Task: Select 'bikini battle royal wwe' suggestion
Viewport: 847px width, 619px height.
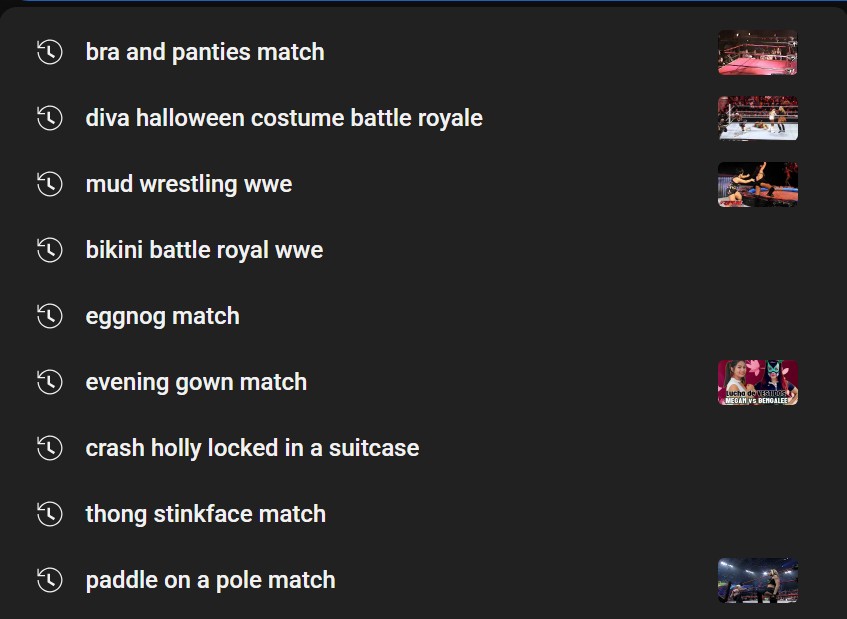Action: click(x=204, y=251)
